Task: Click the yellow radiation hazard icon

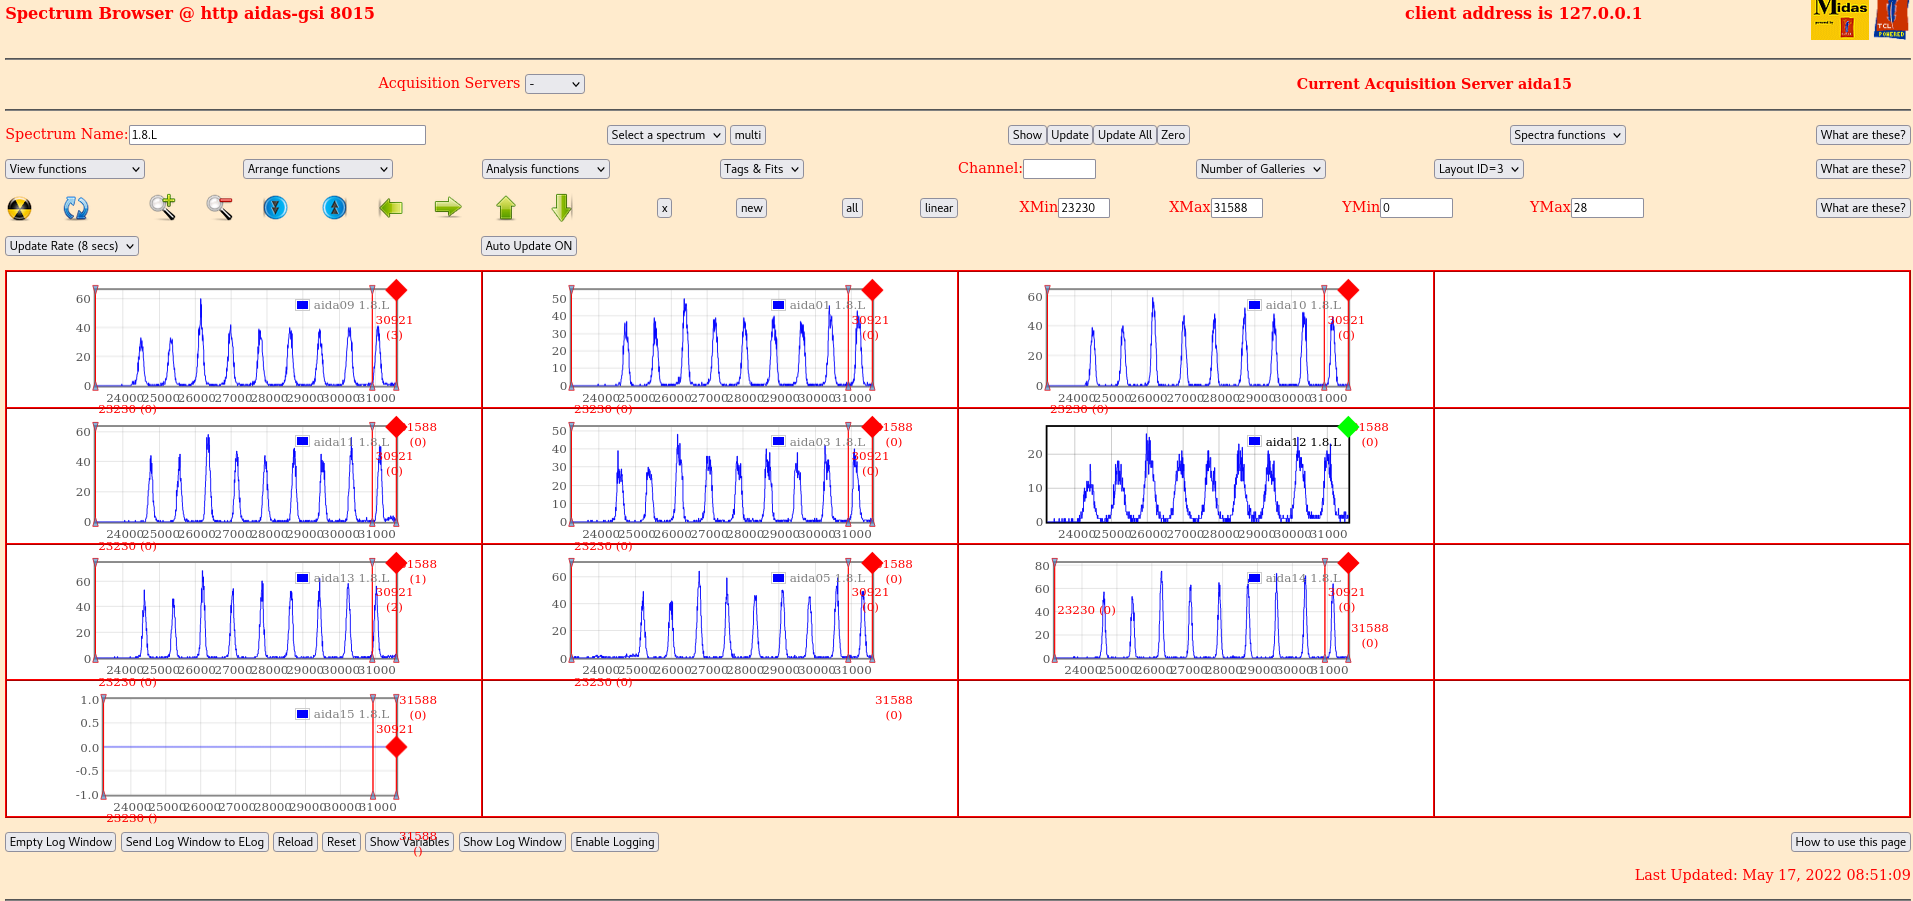Action: [x=19, y=208]
